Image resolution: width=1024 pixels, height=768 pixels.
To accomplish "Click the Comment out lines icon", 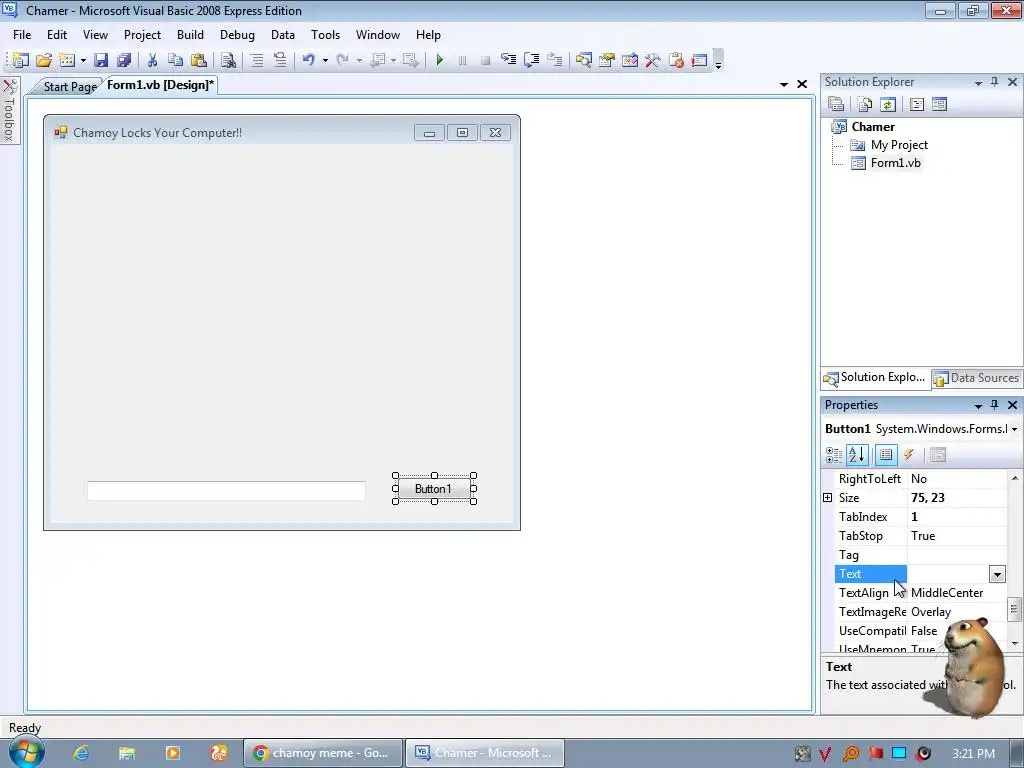I will [x=257, y=60].
